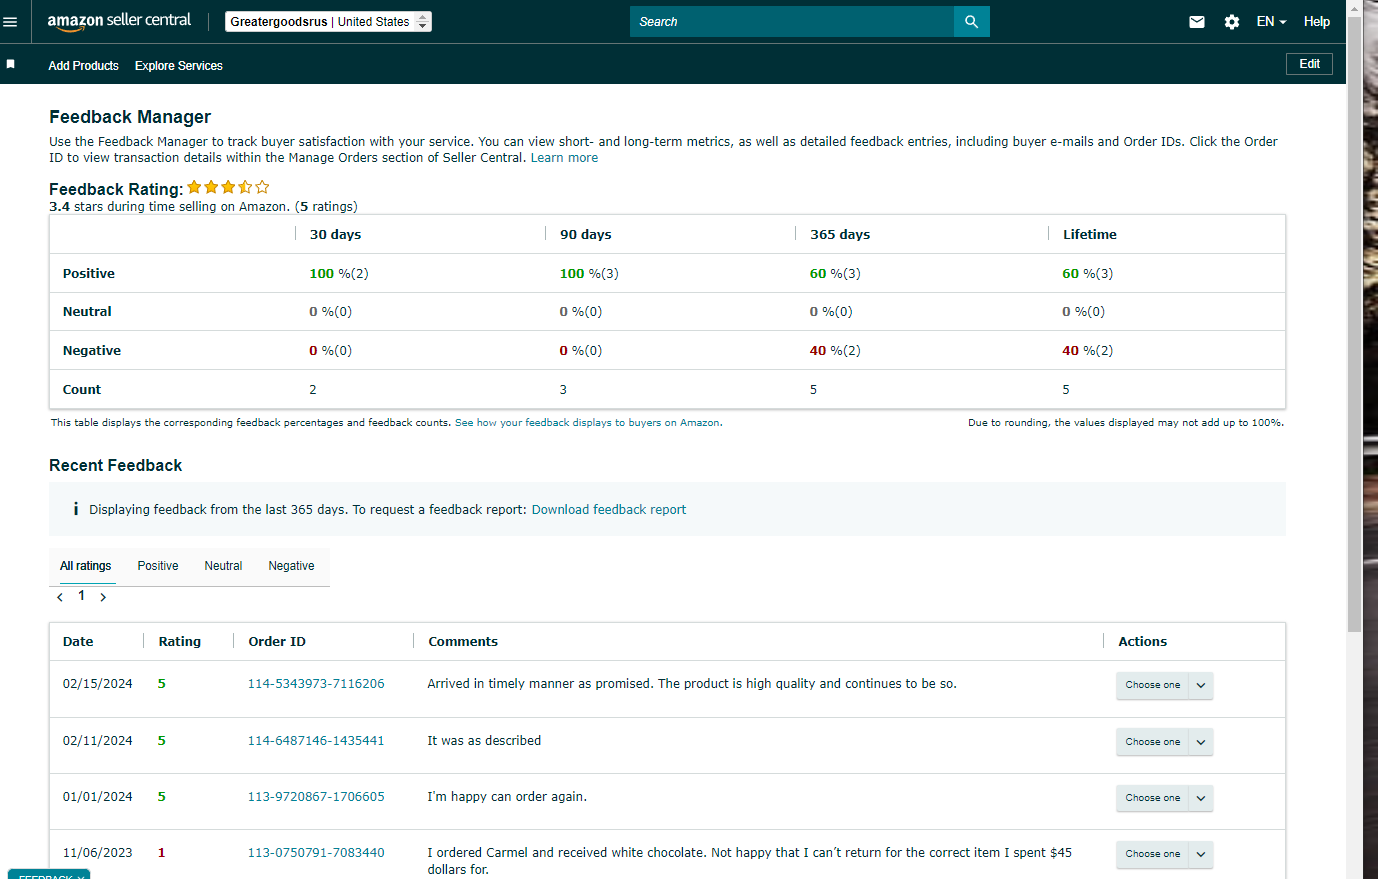Click the comment 'It was as described'
This screenshot has height=879, width=1378.
coord(484,741)
